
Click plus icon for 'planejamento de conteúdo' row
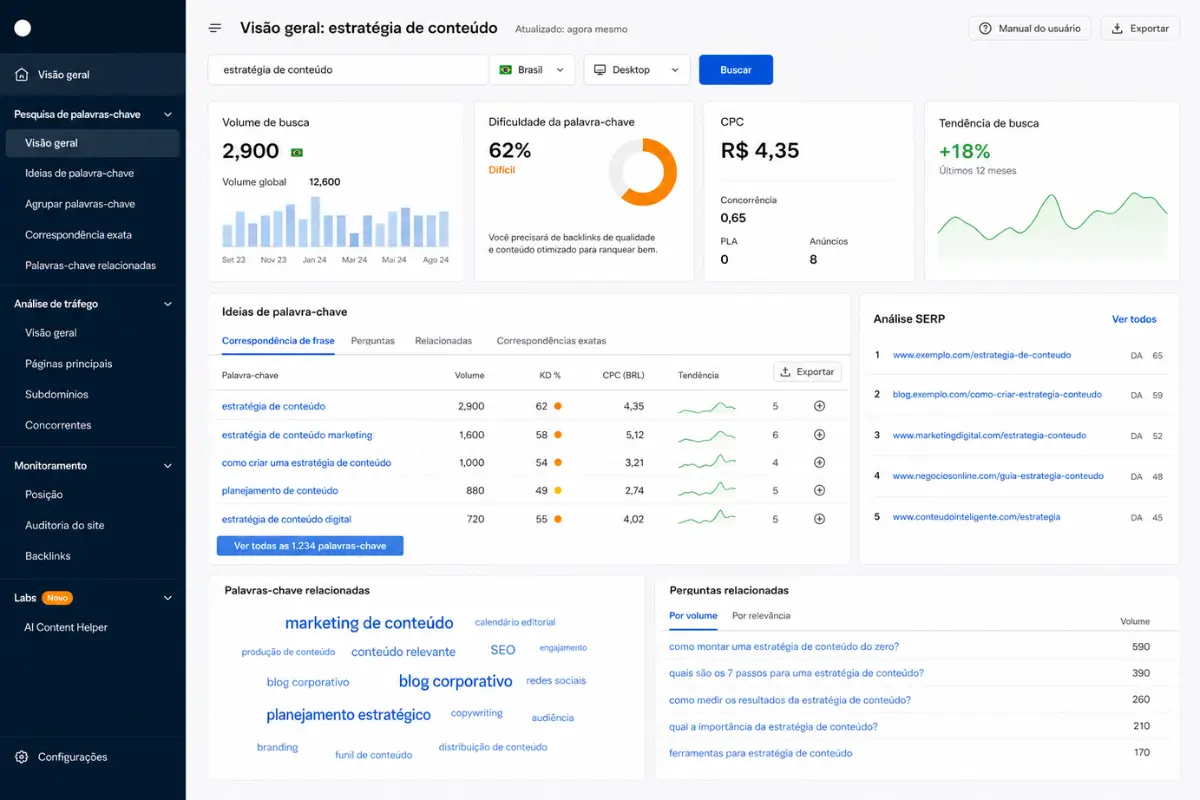(819, 491)
